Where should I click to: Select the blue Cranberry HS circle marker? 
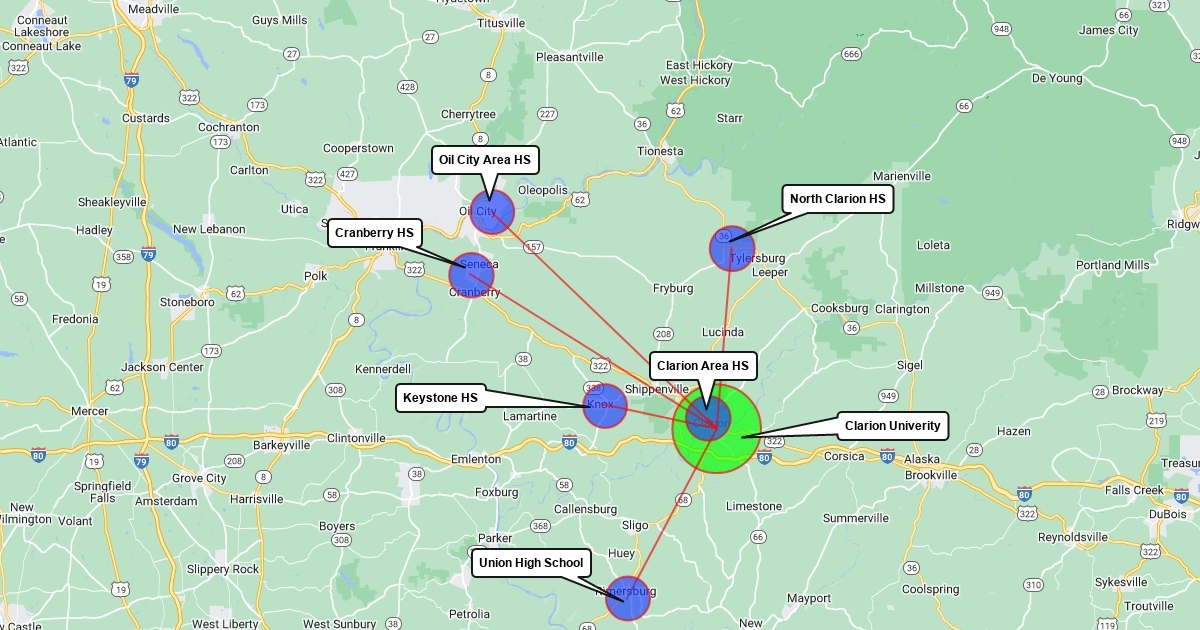tap(471, 276)
